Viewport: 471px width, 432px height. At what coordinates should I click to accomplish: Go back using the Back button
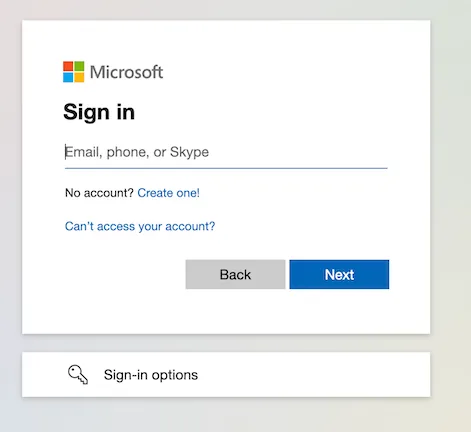pos(235,274)
